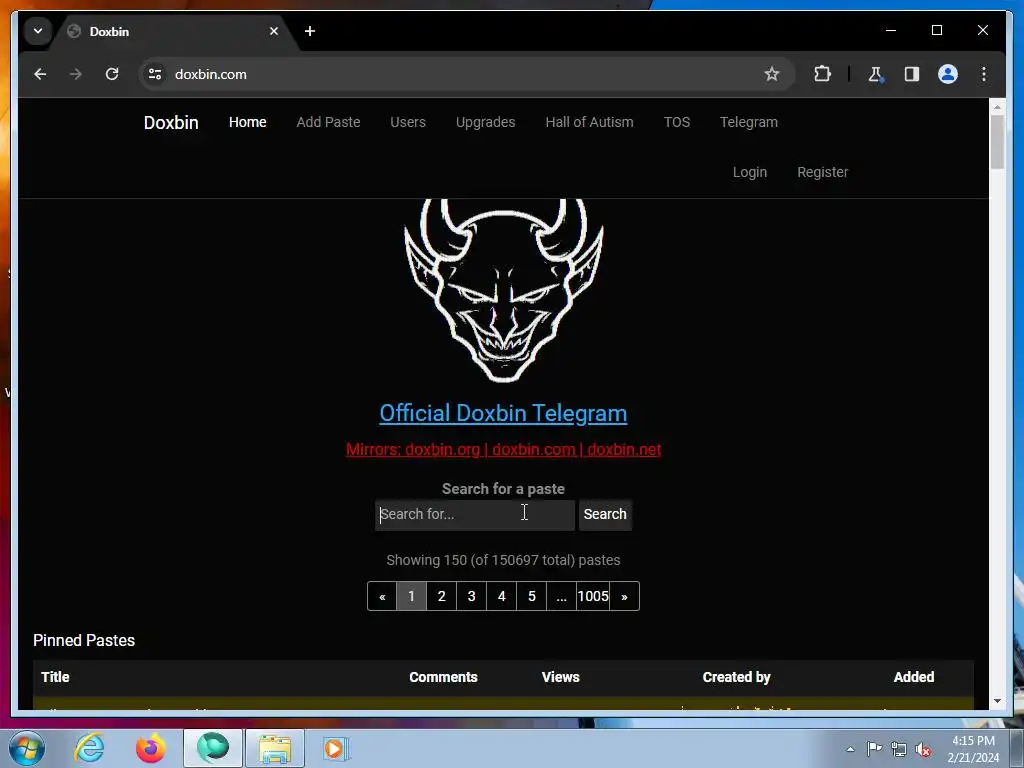
Task: Bookmark this page with star icon
Action: coord(772,74)
